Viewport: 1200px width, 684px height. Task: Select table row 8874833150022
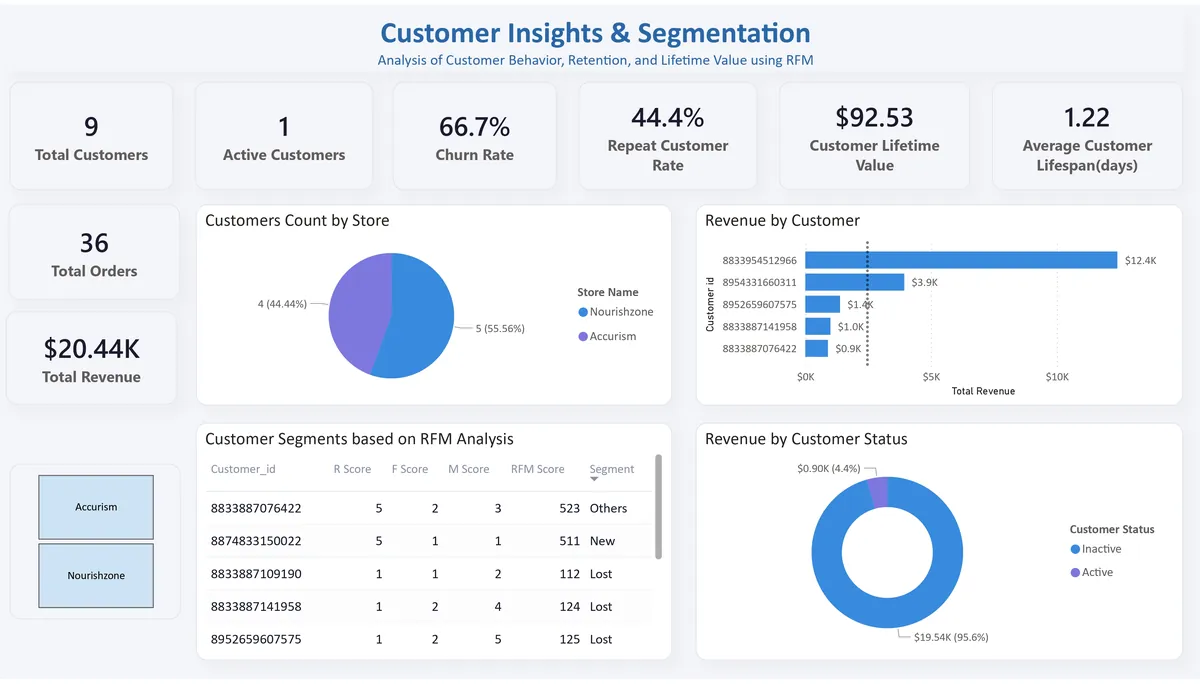tap(430, 541)
